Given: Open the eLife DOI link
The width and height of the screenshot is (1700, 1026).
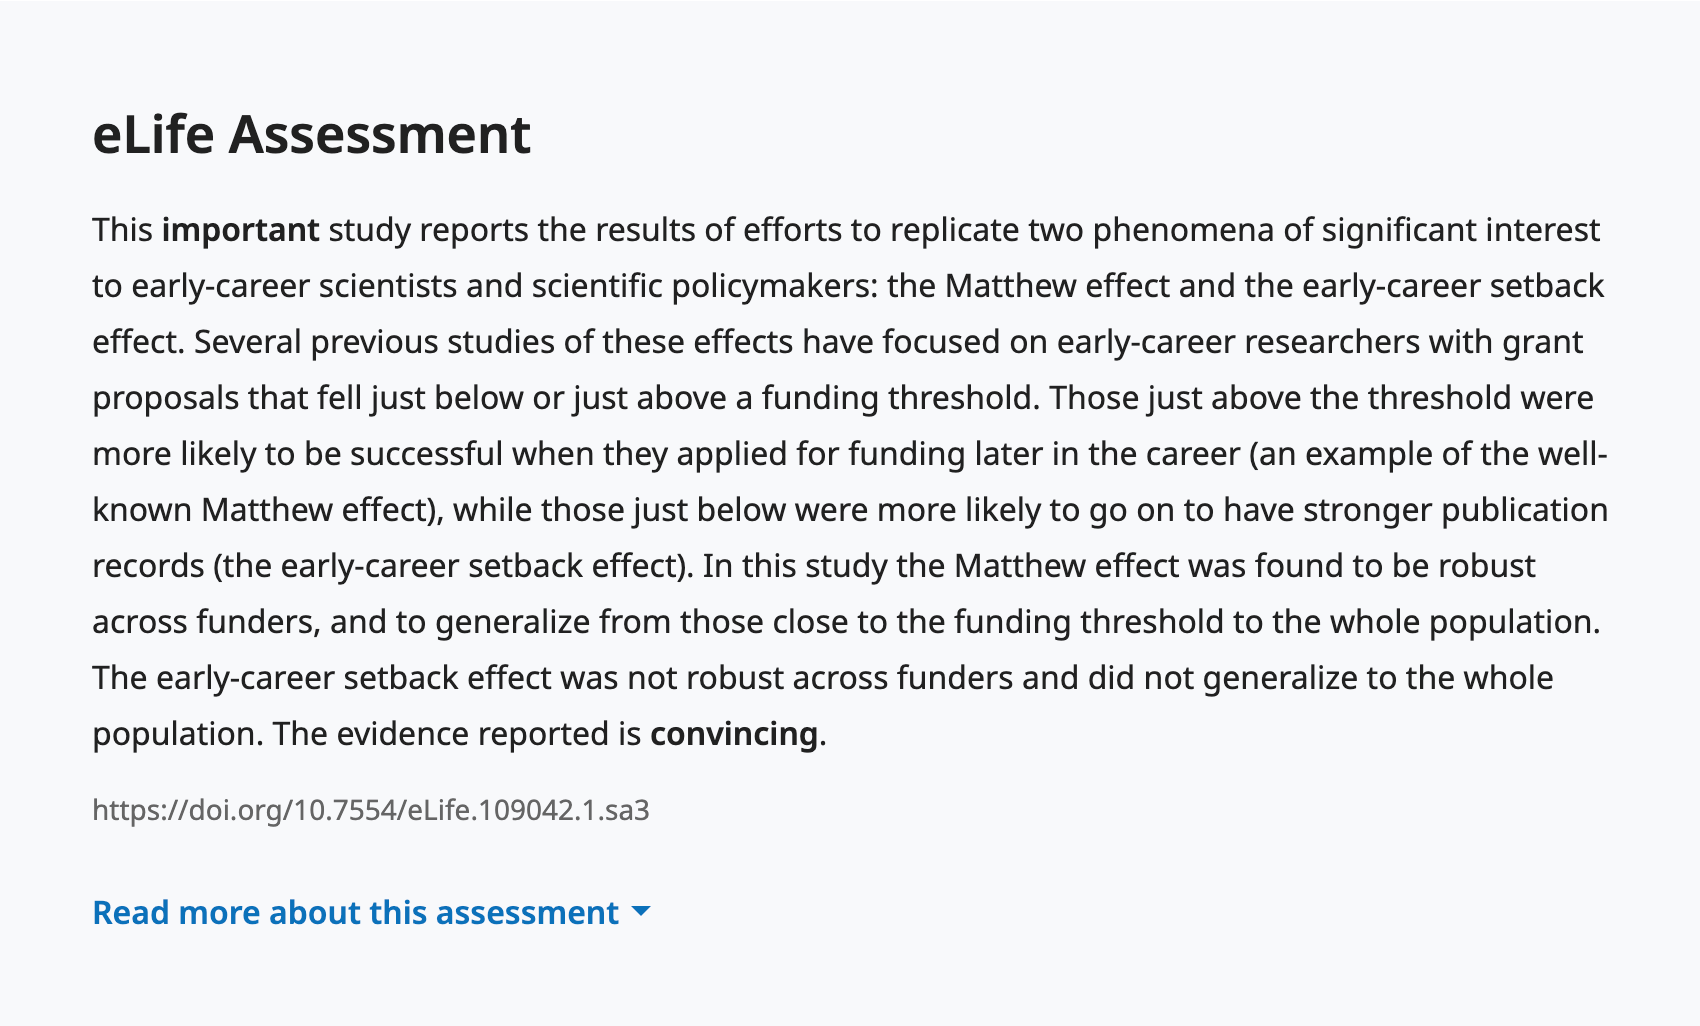Looking at the screenshot, I should [x=371, y=810].
